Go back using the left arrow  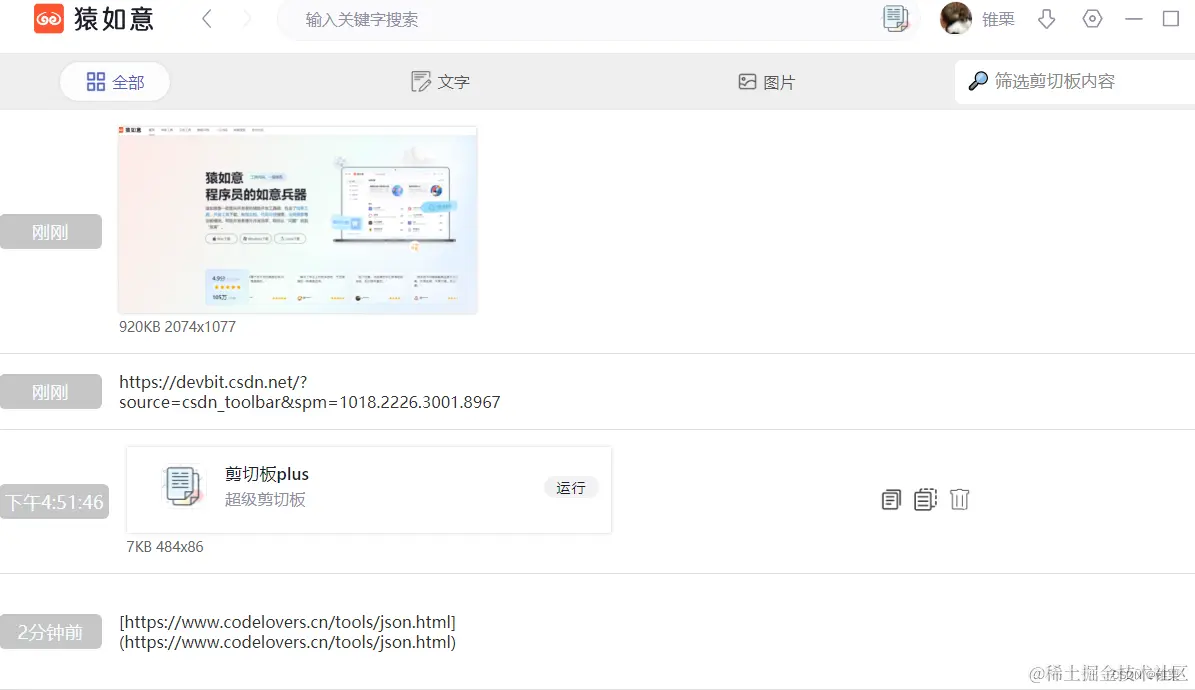tap(207, 19)
